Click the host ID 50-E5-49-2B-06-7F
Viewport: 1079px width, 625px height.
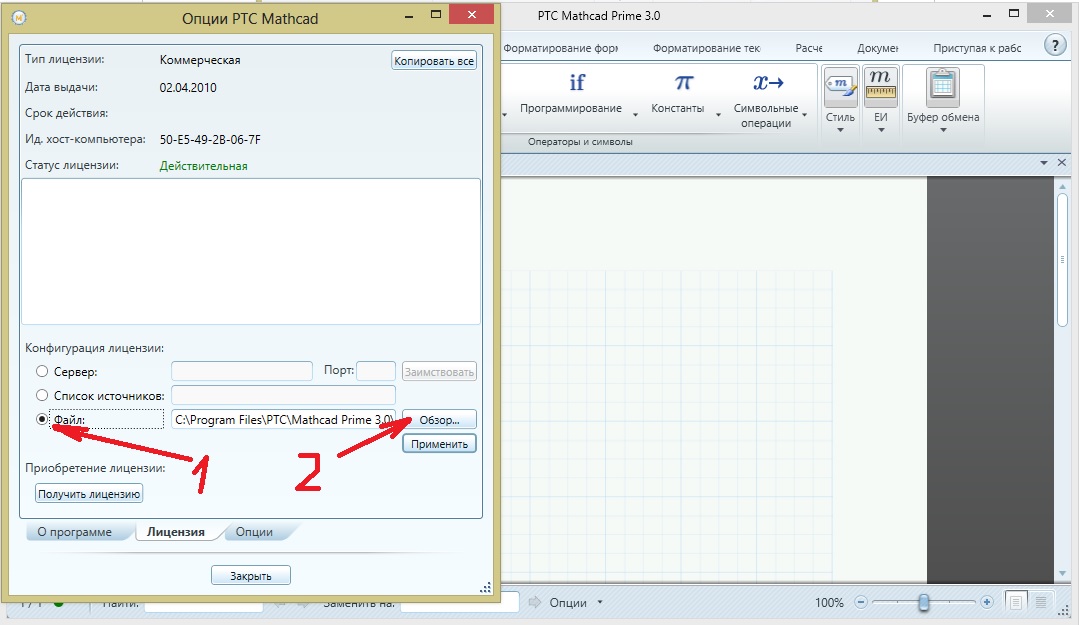(x=210, y=140)
